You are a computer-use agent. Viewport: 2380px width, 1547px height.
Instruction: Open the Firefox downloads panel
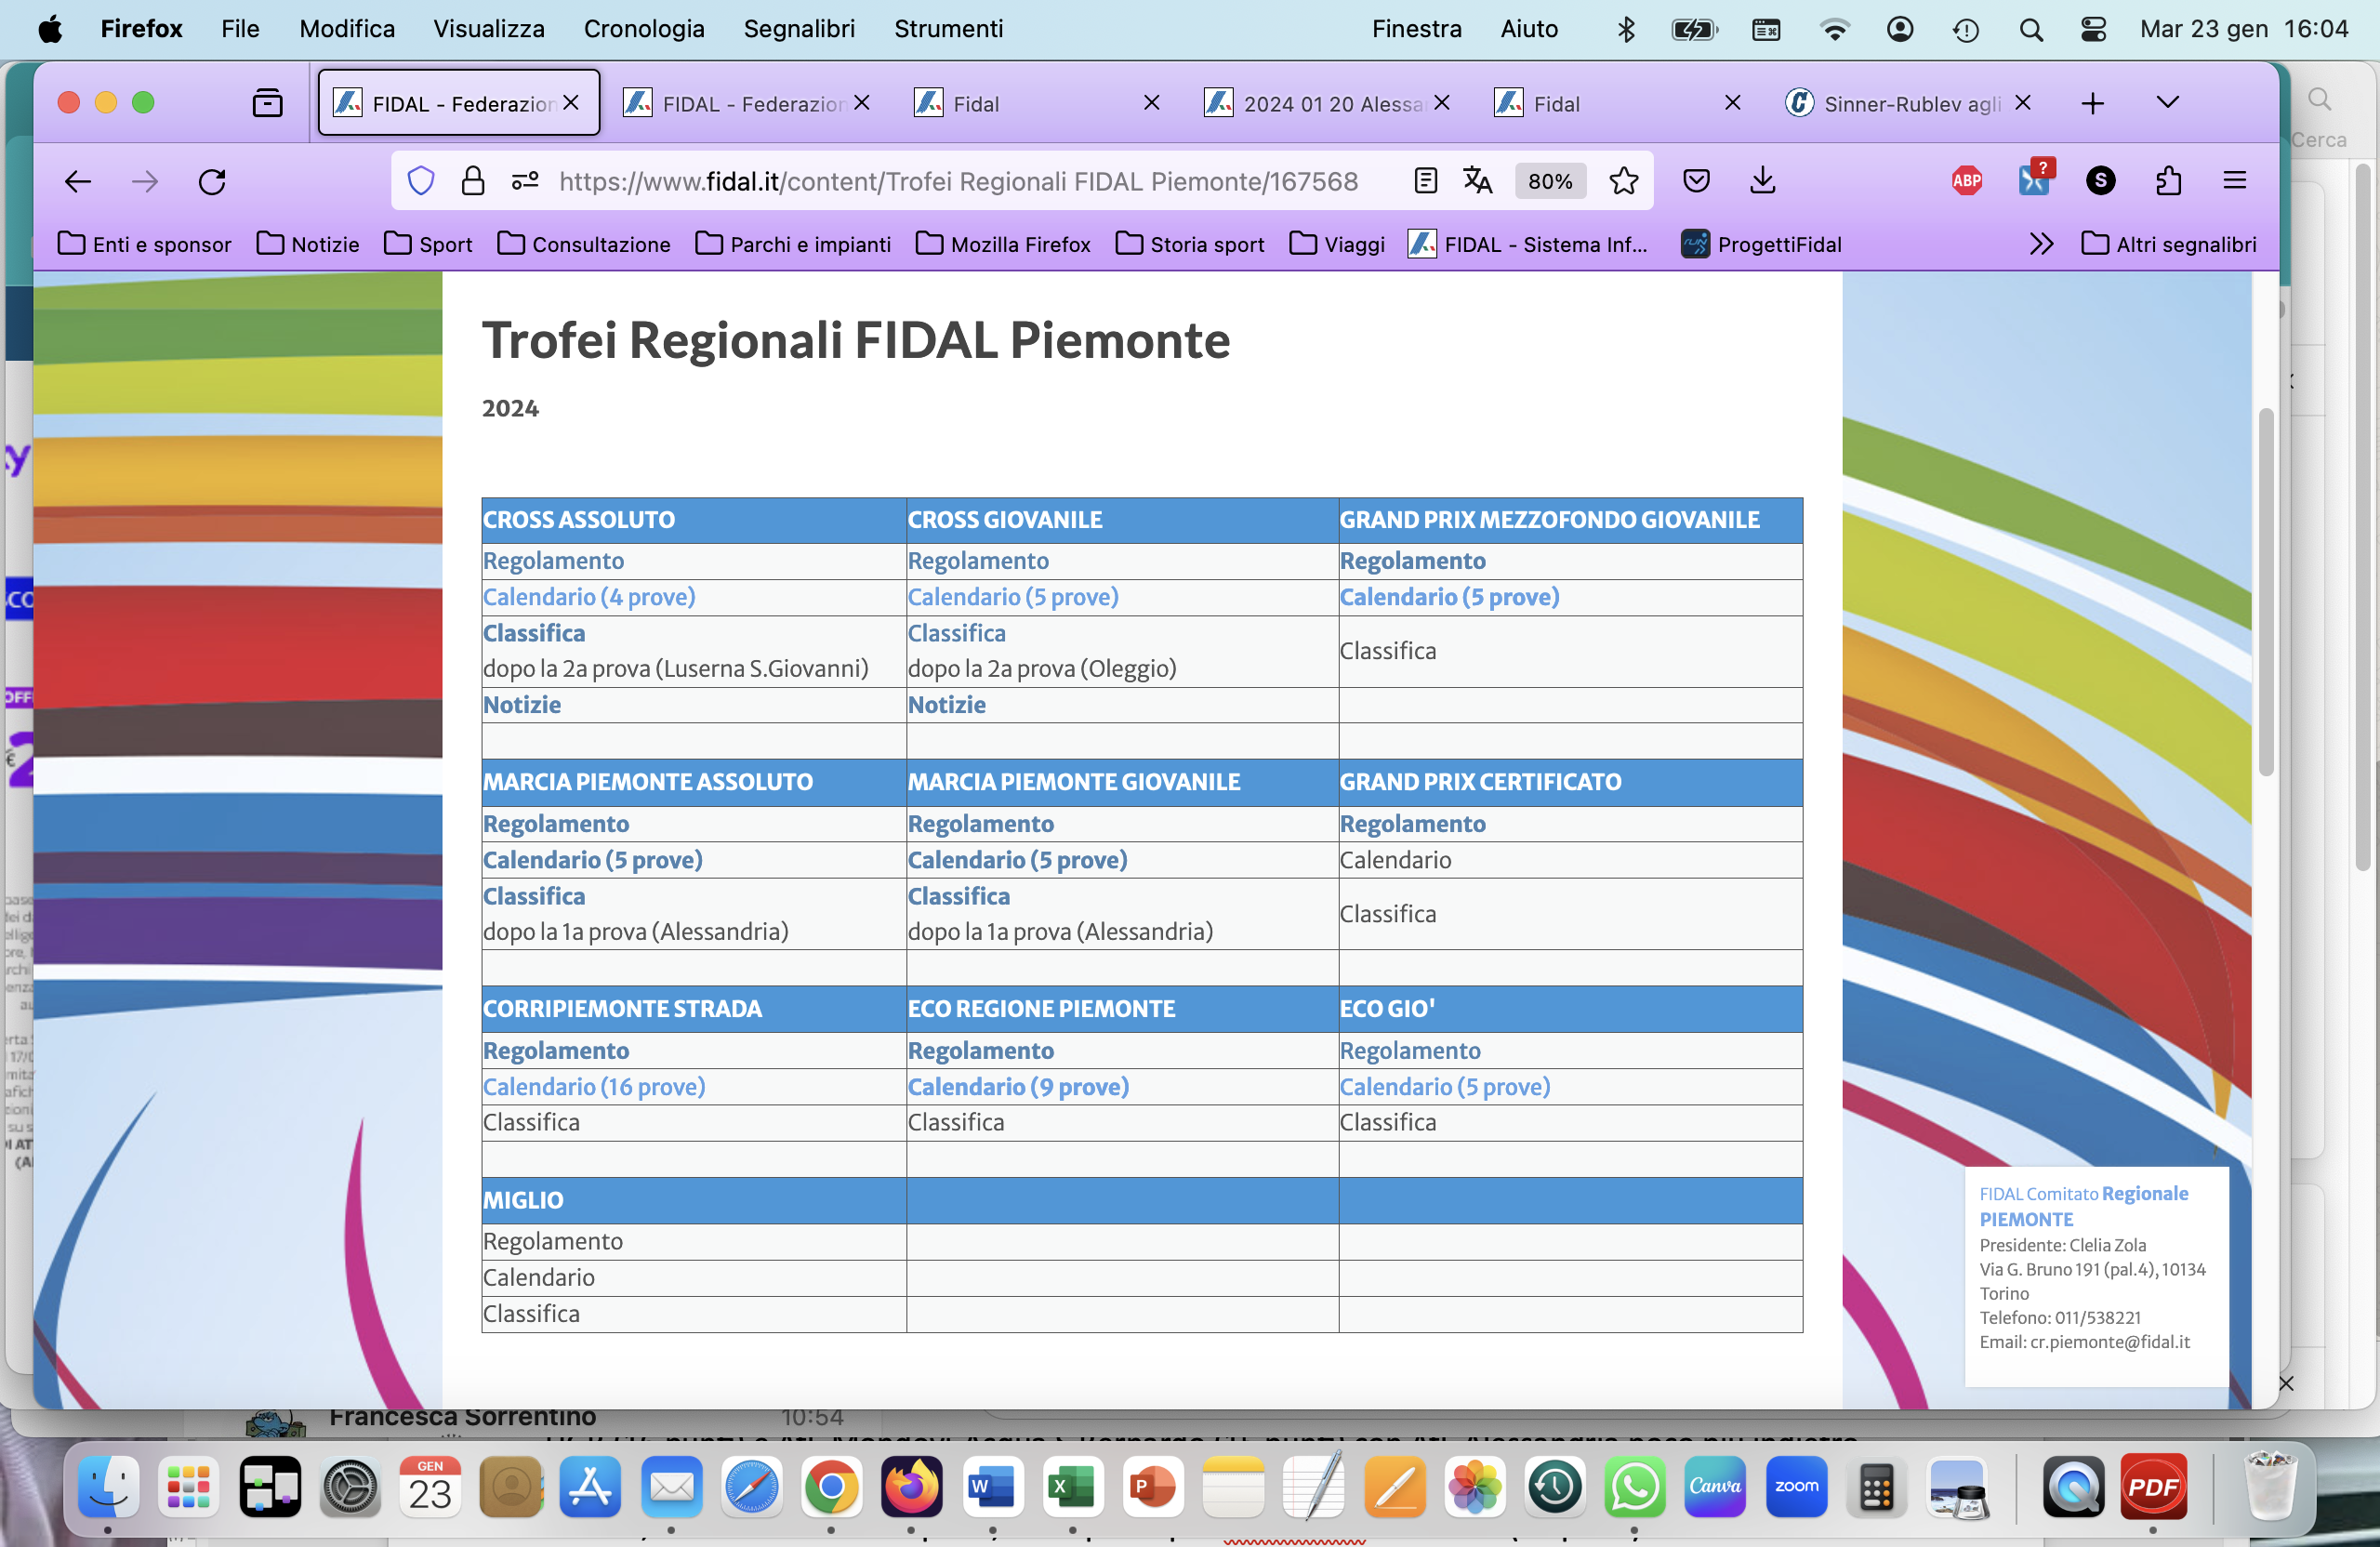pyautogui.click(x=1762, y=181)
